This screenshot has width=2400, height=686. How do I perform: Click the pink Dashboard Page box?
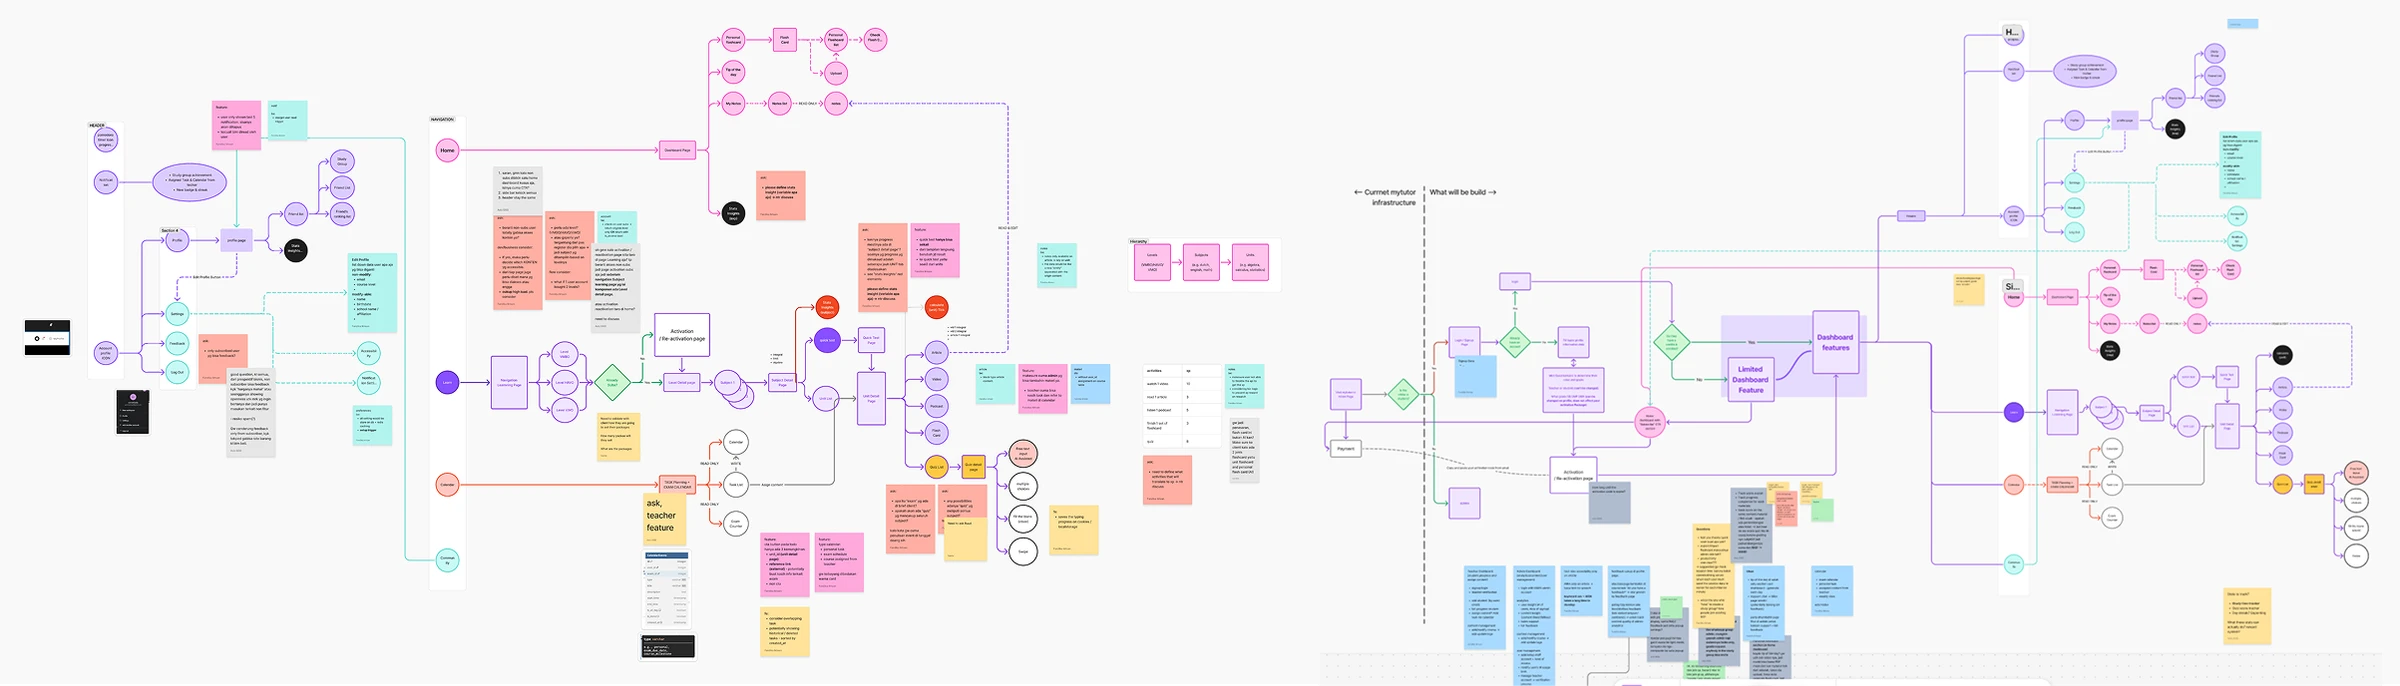(677, 150)
